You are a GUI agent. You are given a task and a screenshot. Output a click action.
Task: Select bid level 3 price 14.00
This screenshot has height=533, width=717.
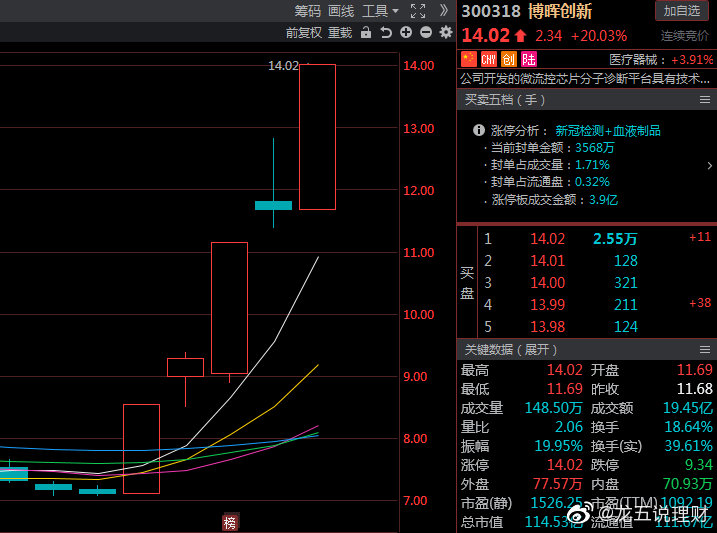point(547,282)
